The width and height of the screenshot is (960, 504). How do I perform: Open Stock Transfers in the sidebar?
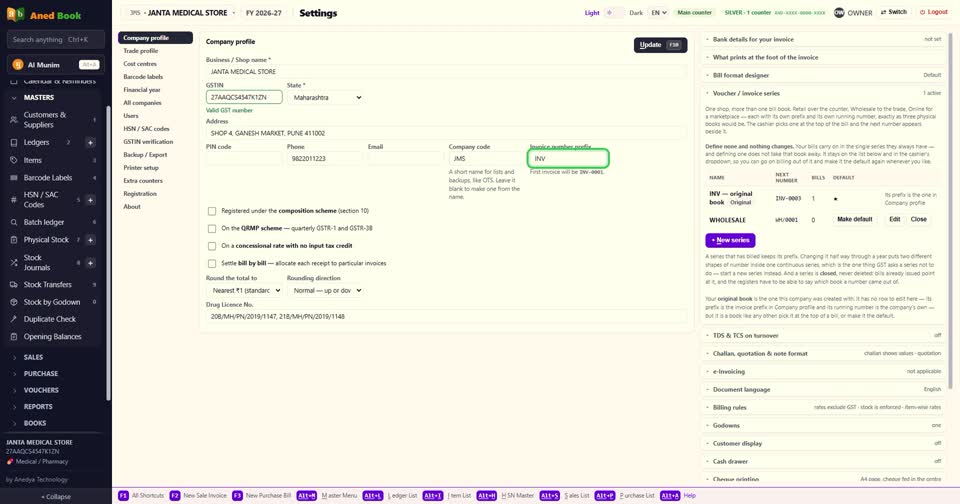pos(54,284)
